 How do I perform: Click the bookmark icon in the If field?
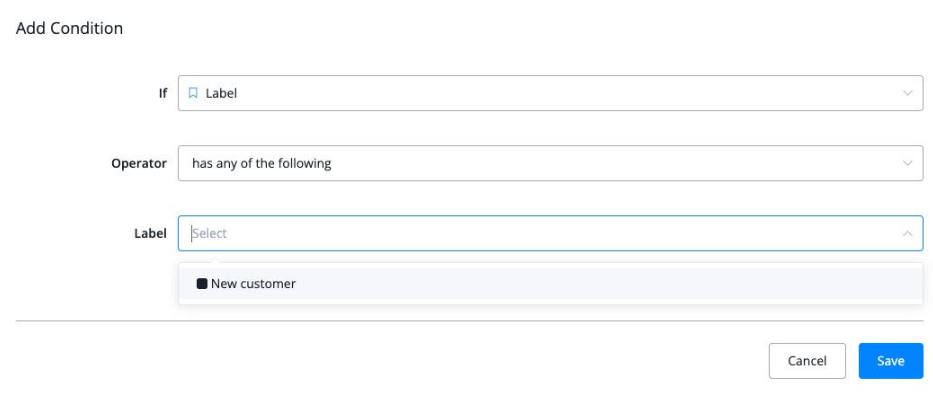[x=194, y=93]
